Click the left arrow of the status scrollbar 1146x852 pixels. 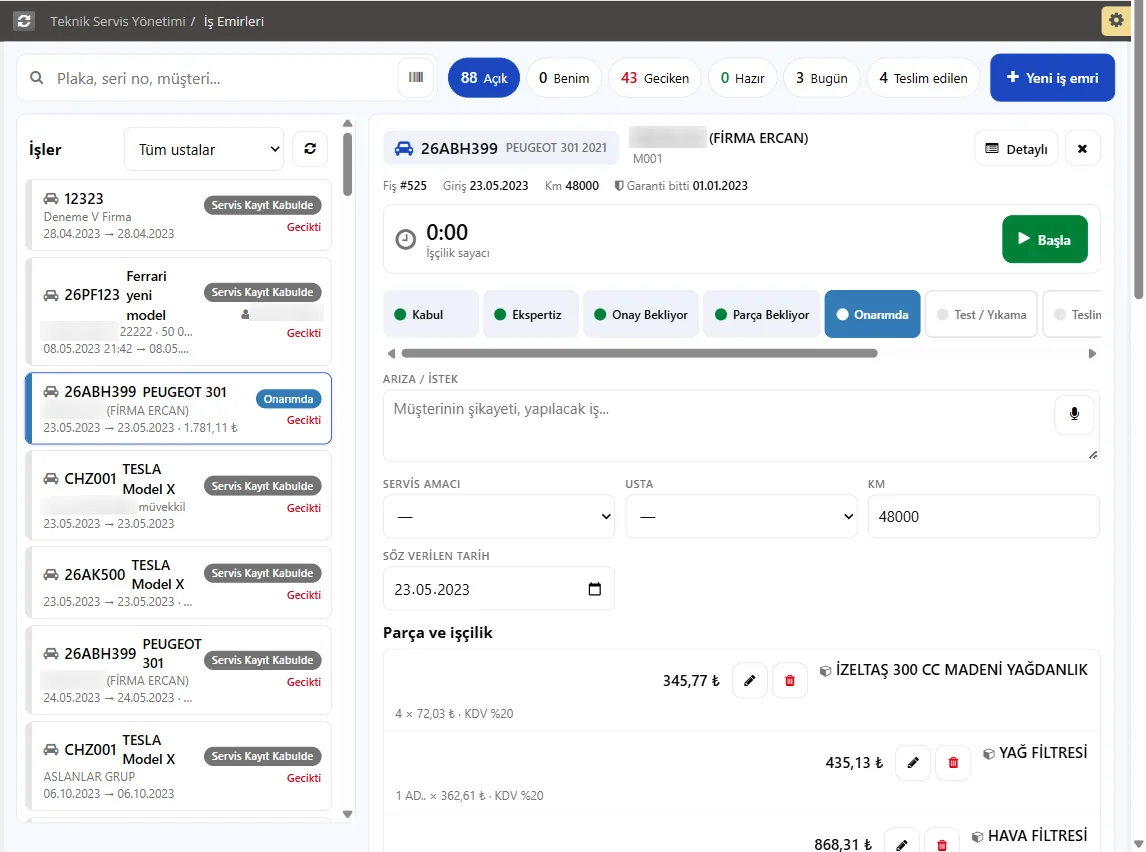[x=391, y=354]
